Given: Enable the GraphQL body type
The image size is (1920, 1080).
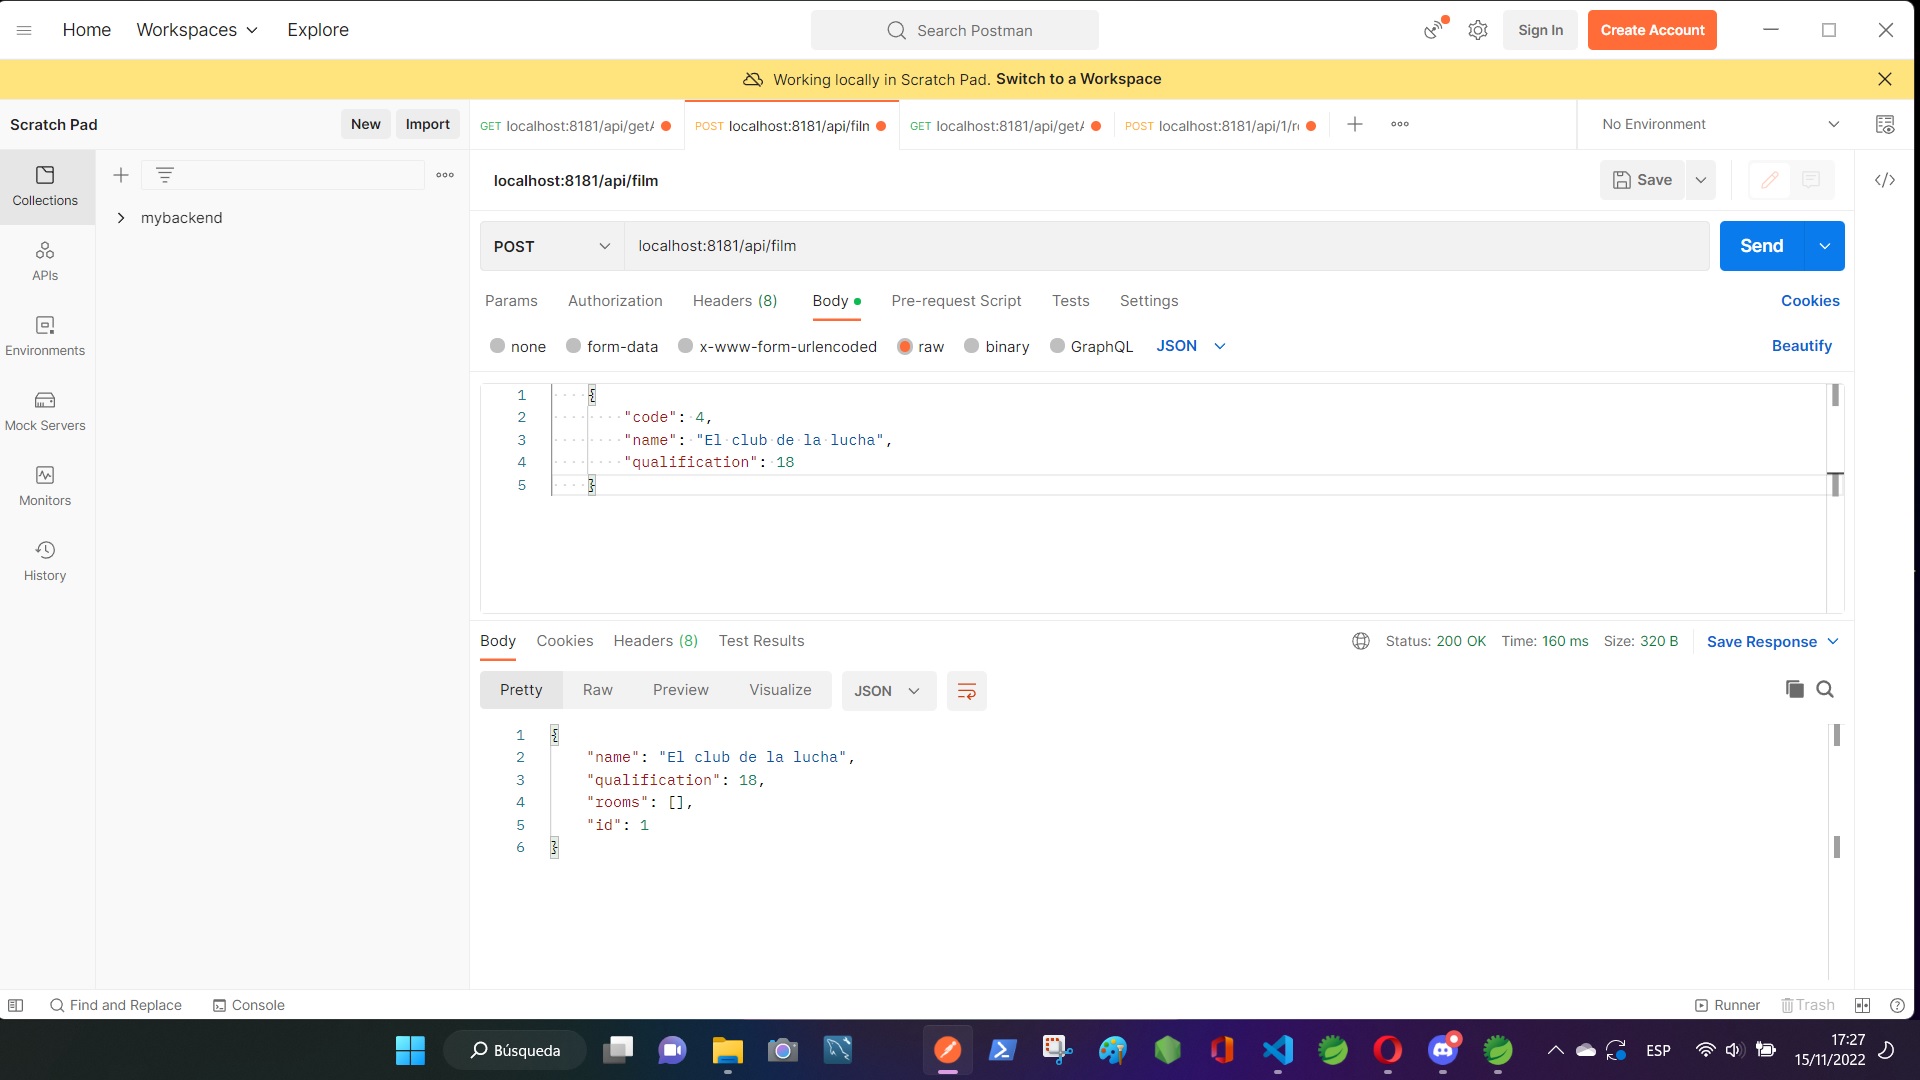Looking at the screenshot, I should coord(1058,345).
